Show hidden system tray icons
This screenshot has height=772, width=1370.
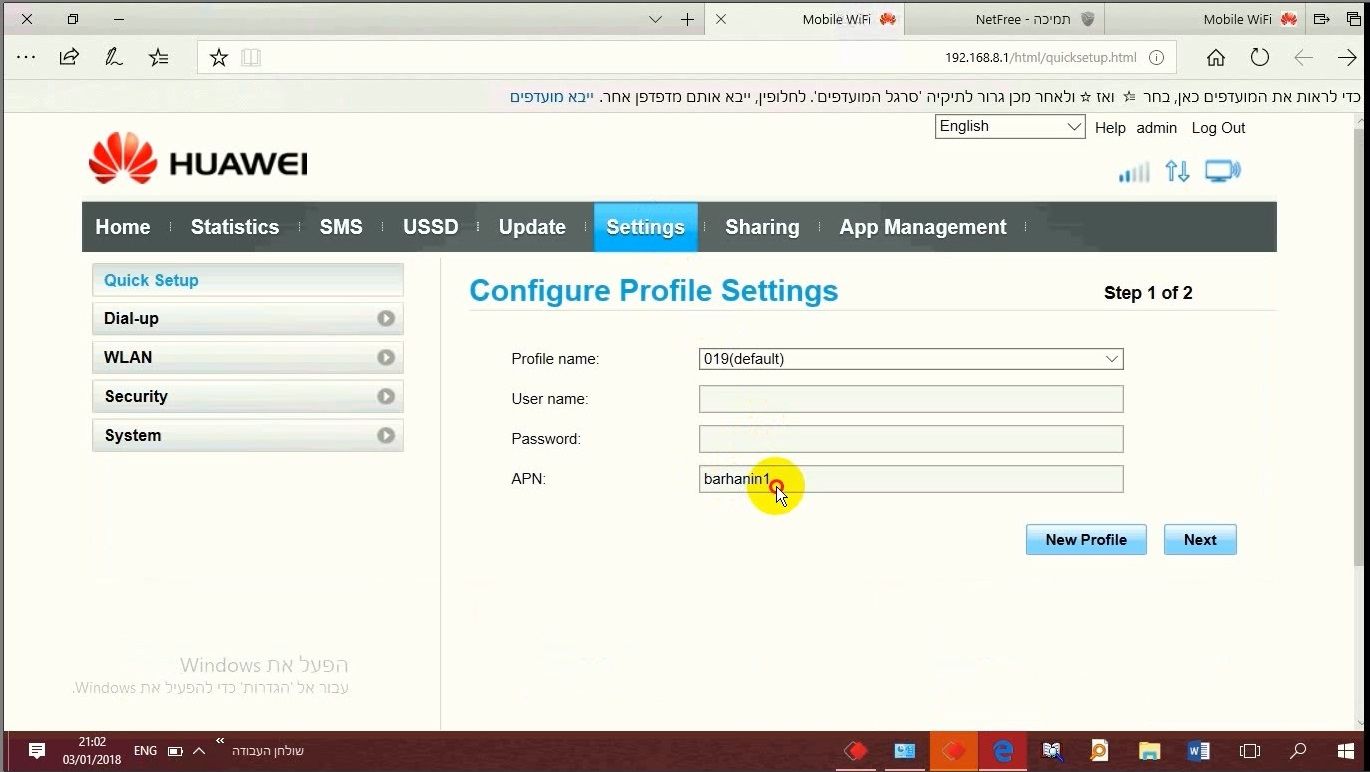pyautogui.click(x=198, y=751)
